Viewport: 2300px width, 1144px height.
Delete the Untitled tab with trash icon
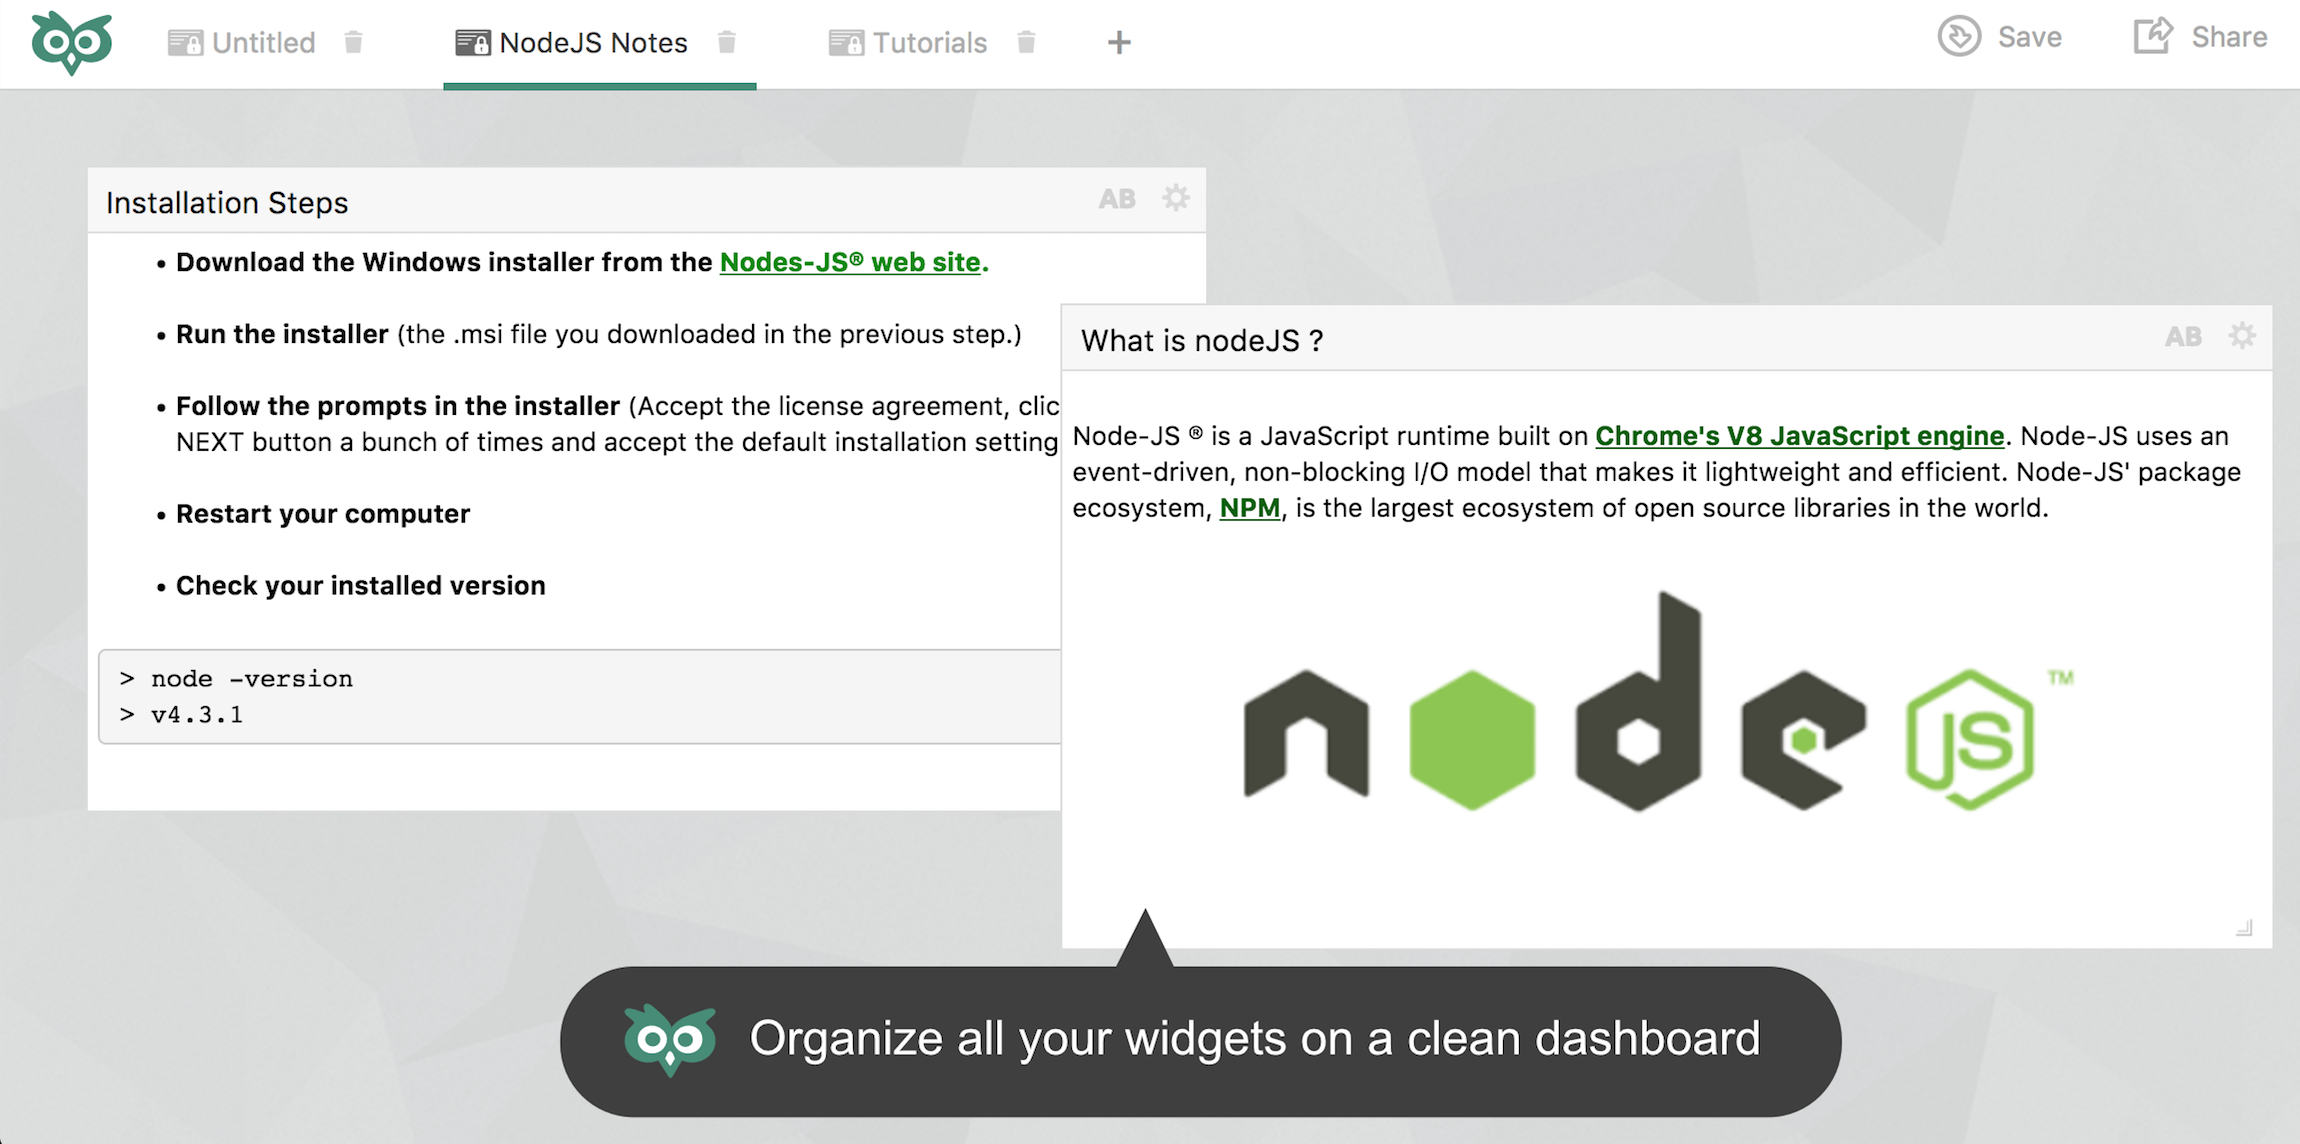353,42
